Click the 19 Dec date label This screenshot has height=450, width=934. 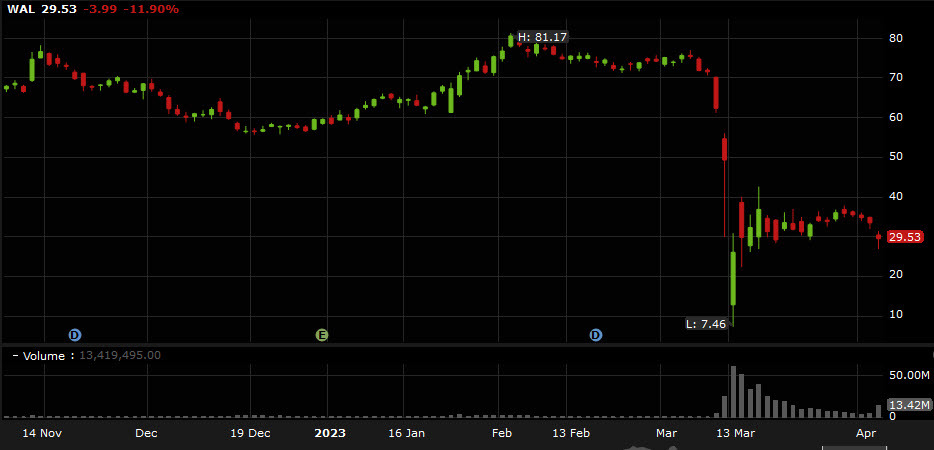tap(250, 433)
